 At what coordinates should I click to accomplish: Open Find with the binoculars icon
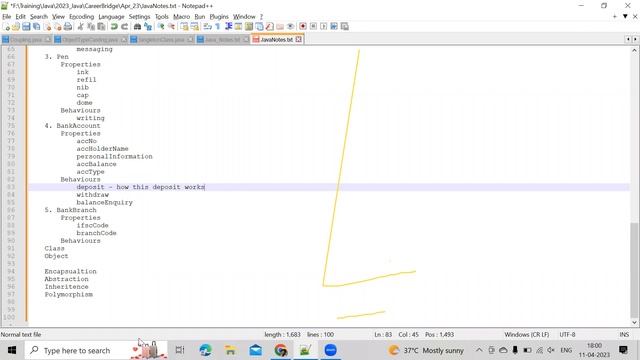(x=137, y=27)
